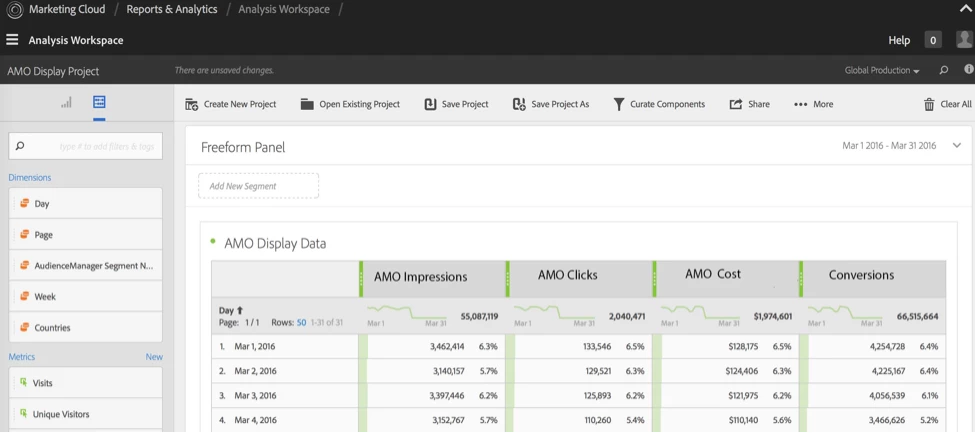Switch to the visualizations bar-chart tab
Image resolution: width=975 pixels, height=433 pixels.
coord(67,102)
